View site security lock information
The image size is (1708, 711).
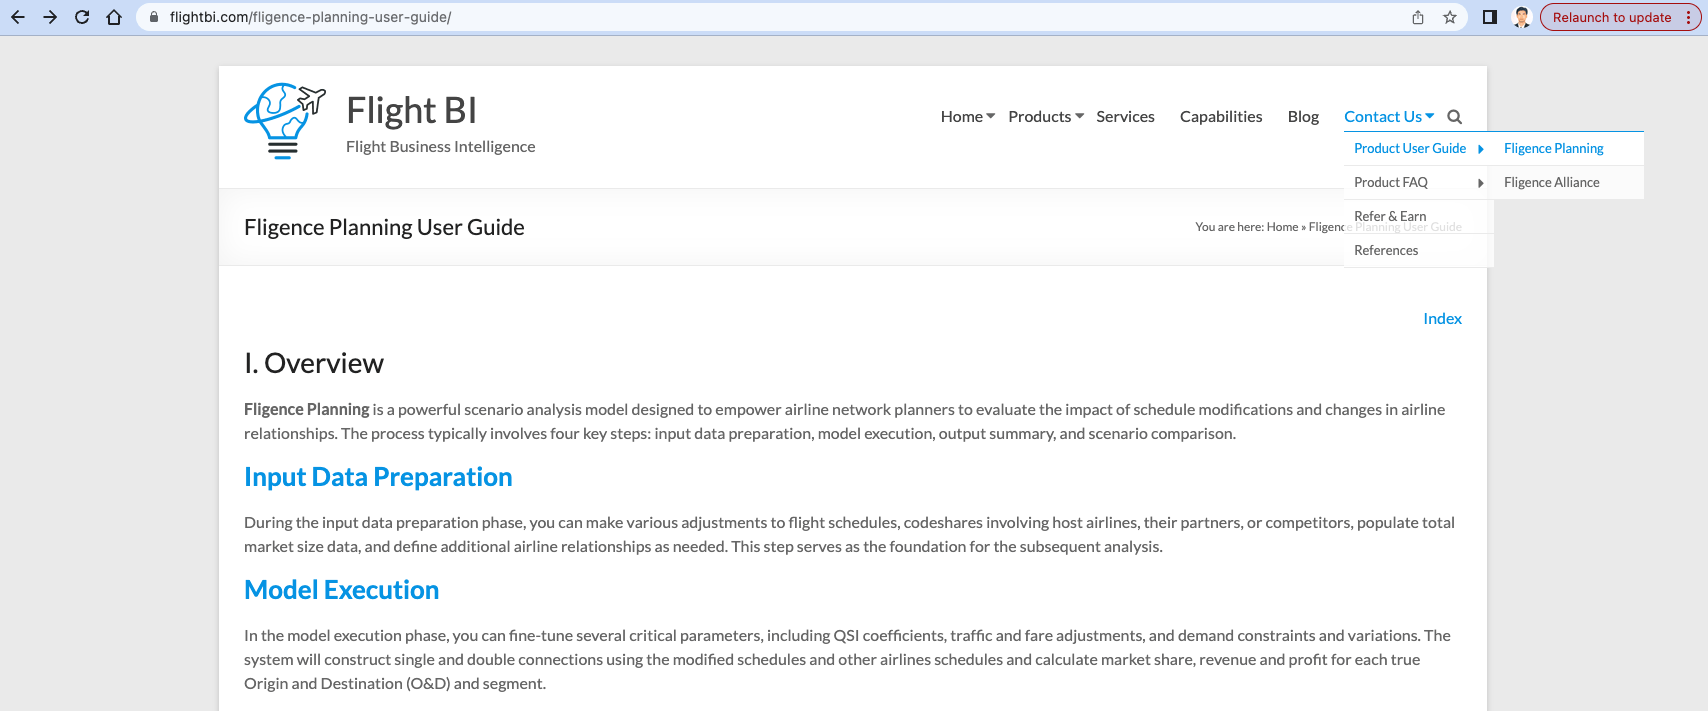point(154,17)
